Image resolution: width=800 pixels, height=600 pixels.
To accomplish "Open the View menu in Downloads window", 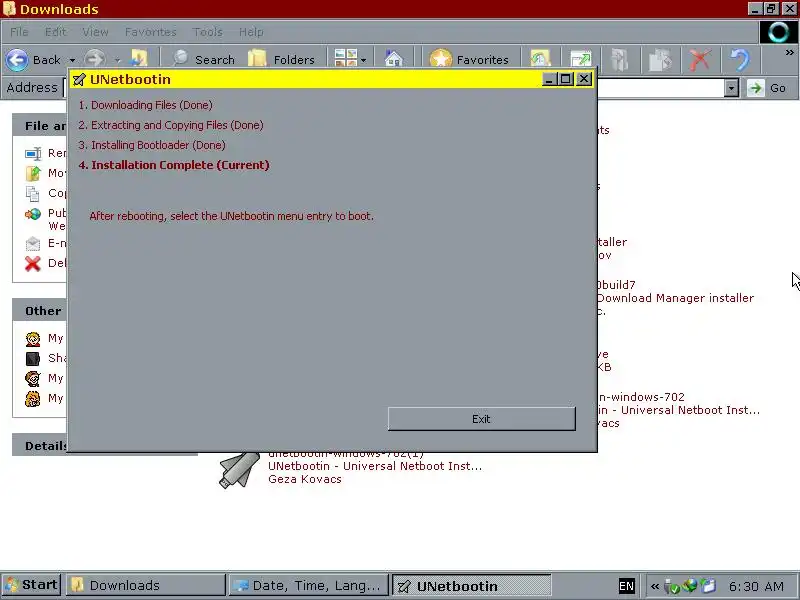I will pos(95,32).
